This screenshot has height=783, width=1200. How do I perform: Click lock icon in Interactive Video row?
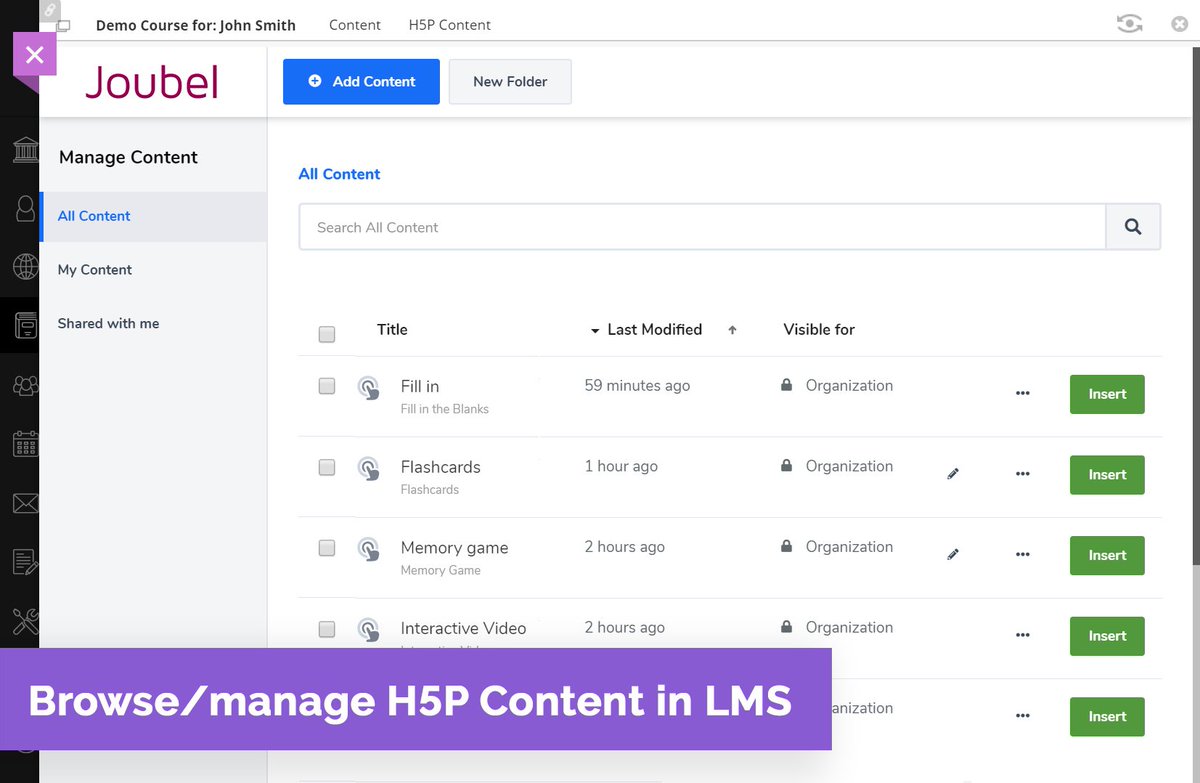click(x=787, y=627)
